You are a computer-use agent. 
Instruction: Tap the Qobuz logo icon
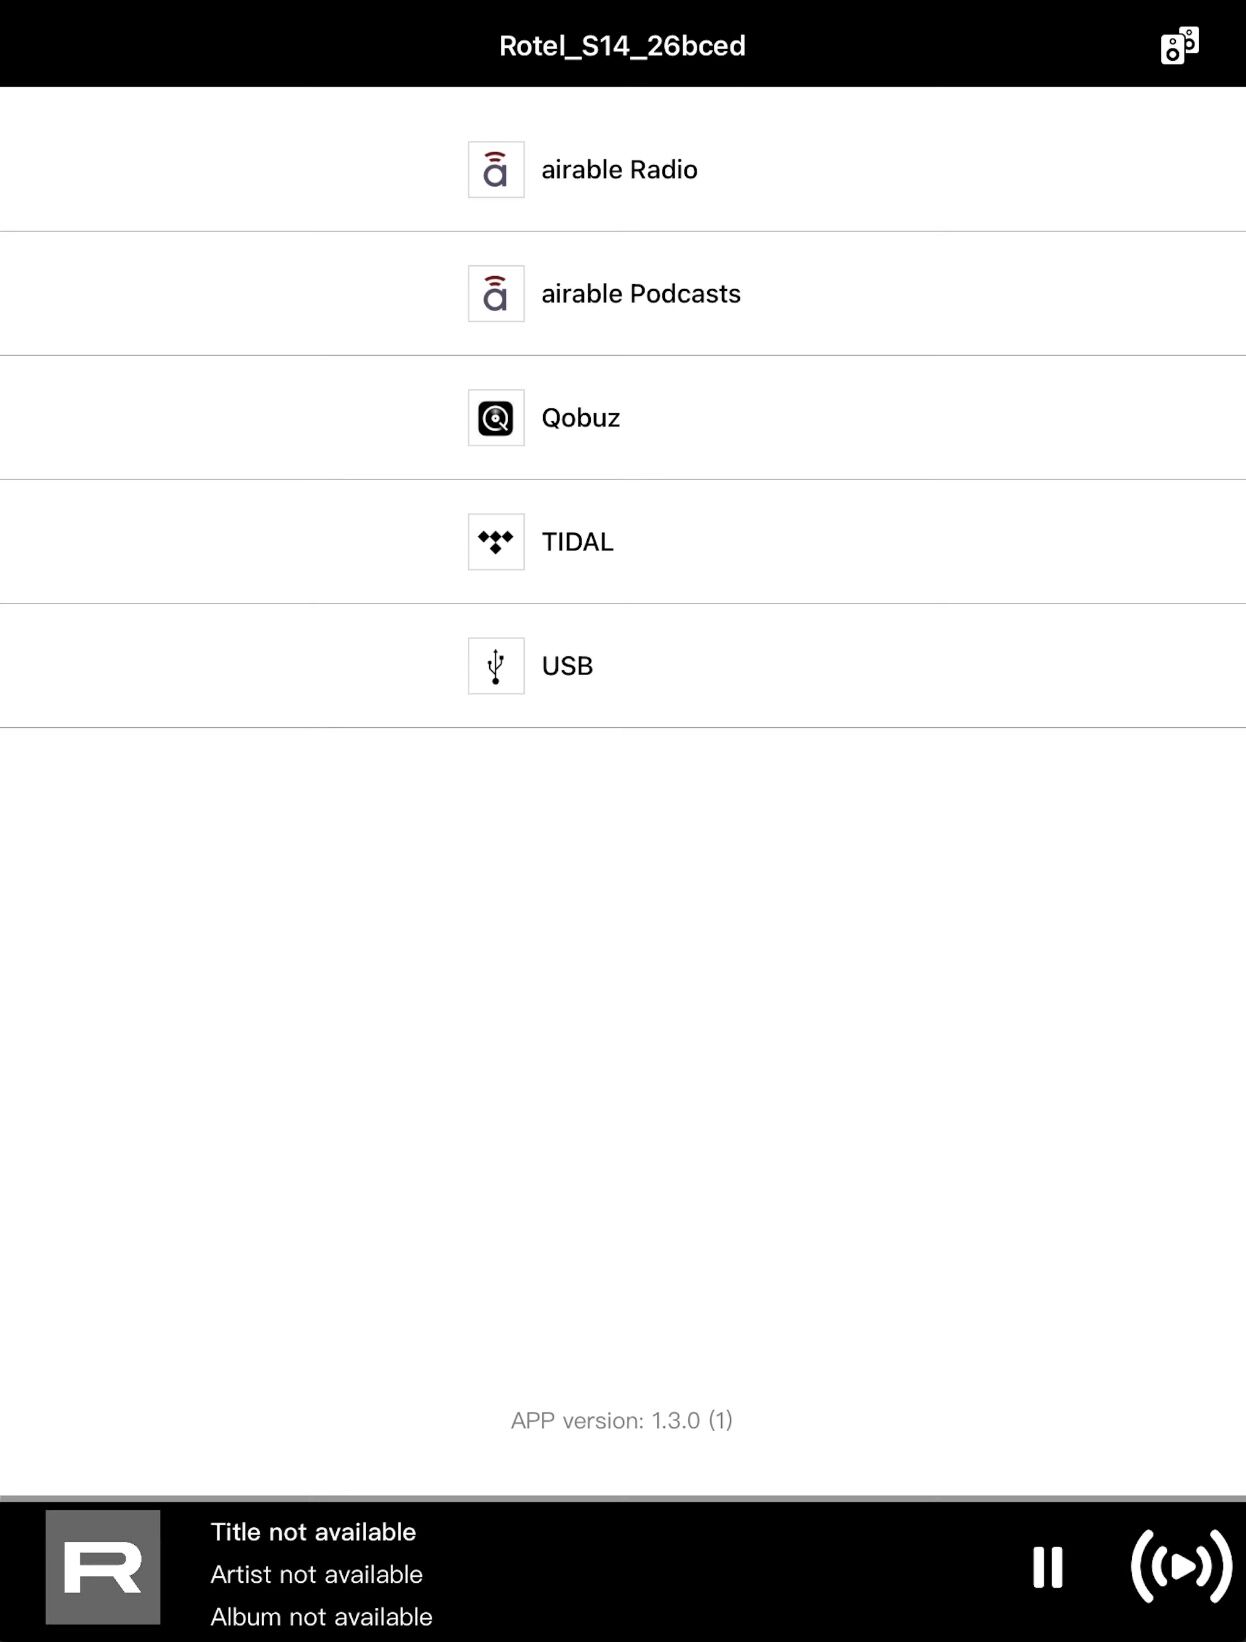tap(496, 417)
